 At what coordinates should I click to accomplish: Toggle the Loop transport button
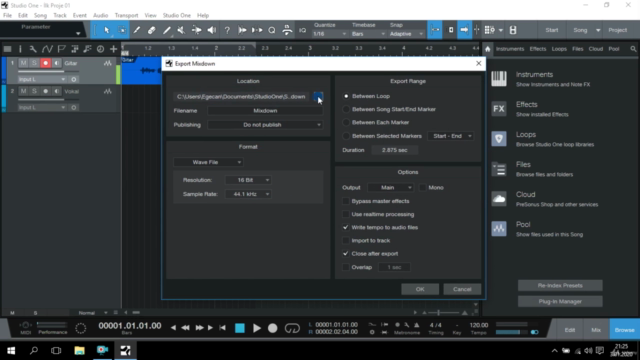(292, 328)
